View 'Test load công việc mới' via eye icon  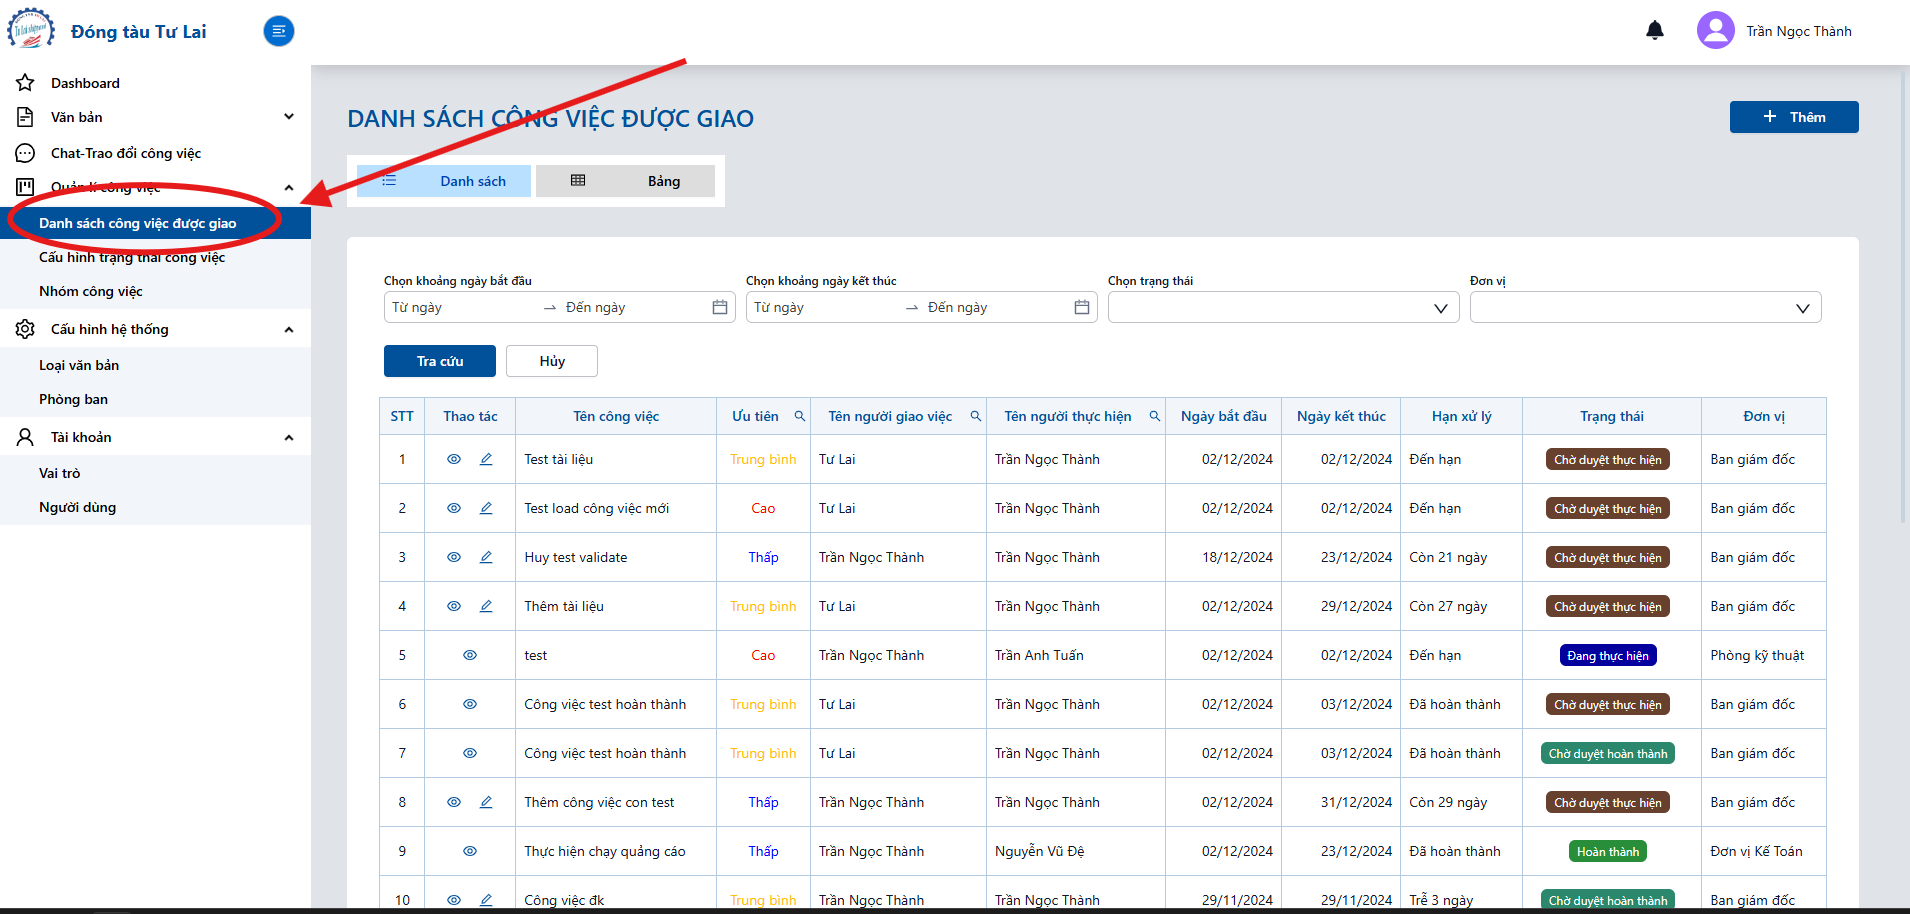pos(454,508)
